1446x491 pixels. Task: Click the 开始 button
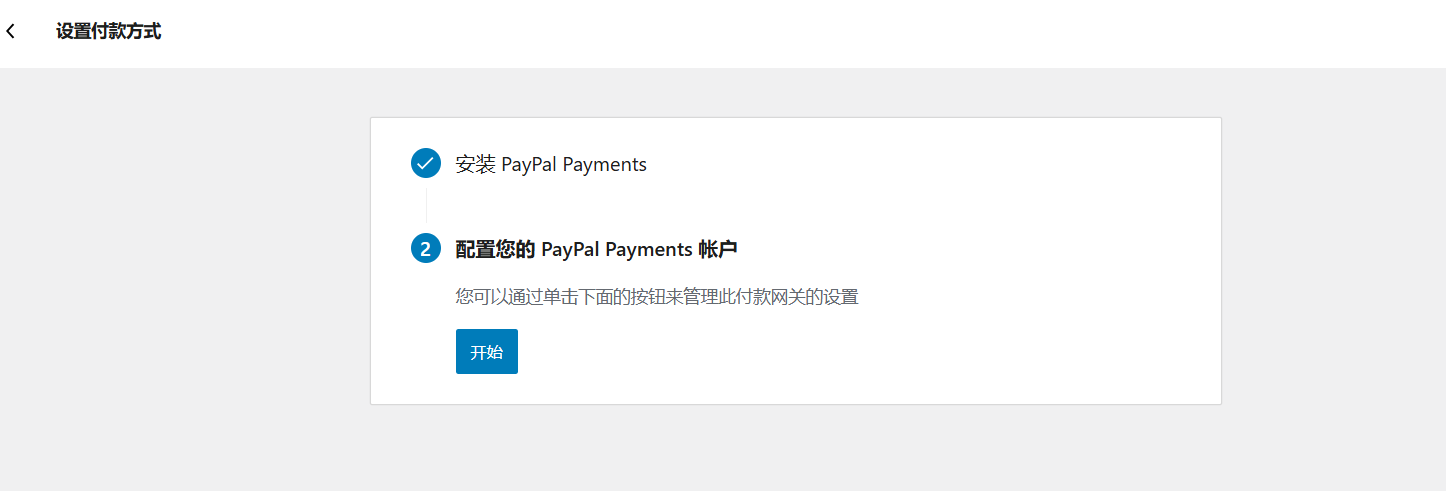click(x=487, y=352)
